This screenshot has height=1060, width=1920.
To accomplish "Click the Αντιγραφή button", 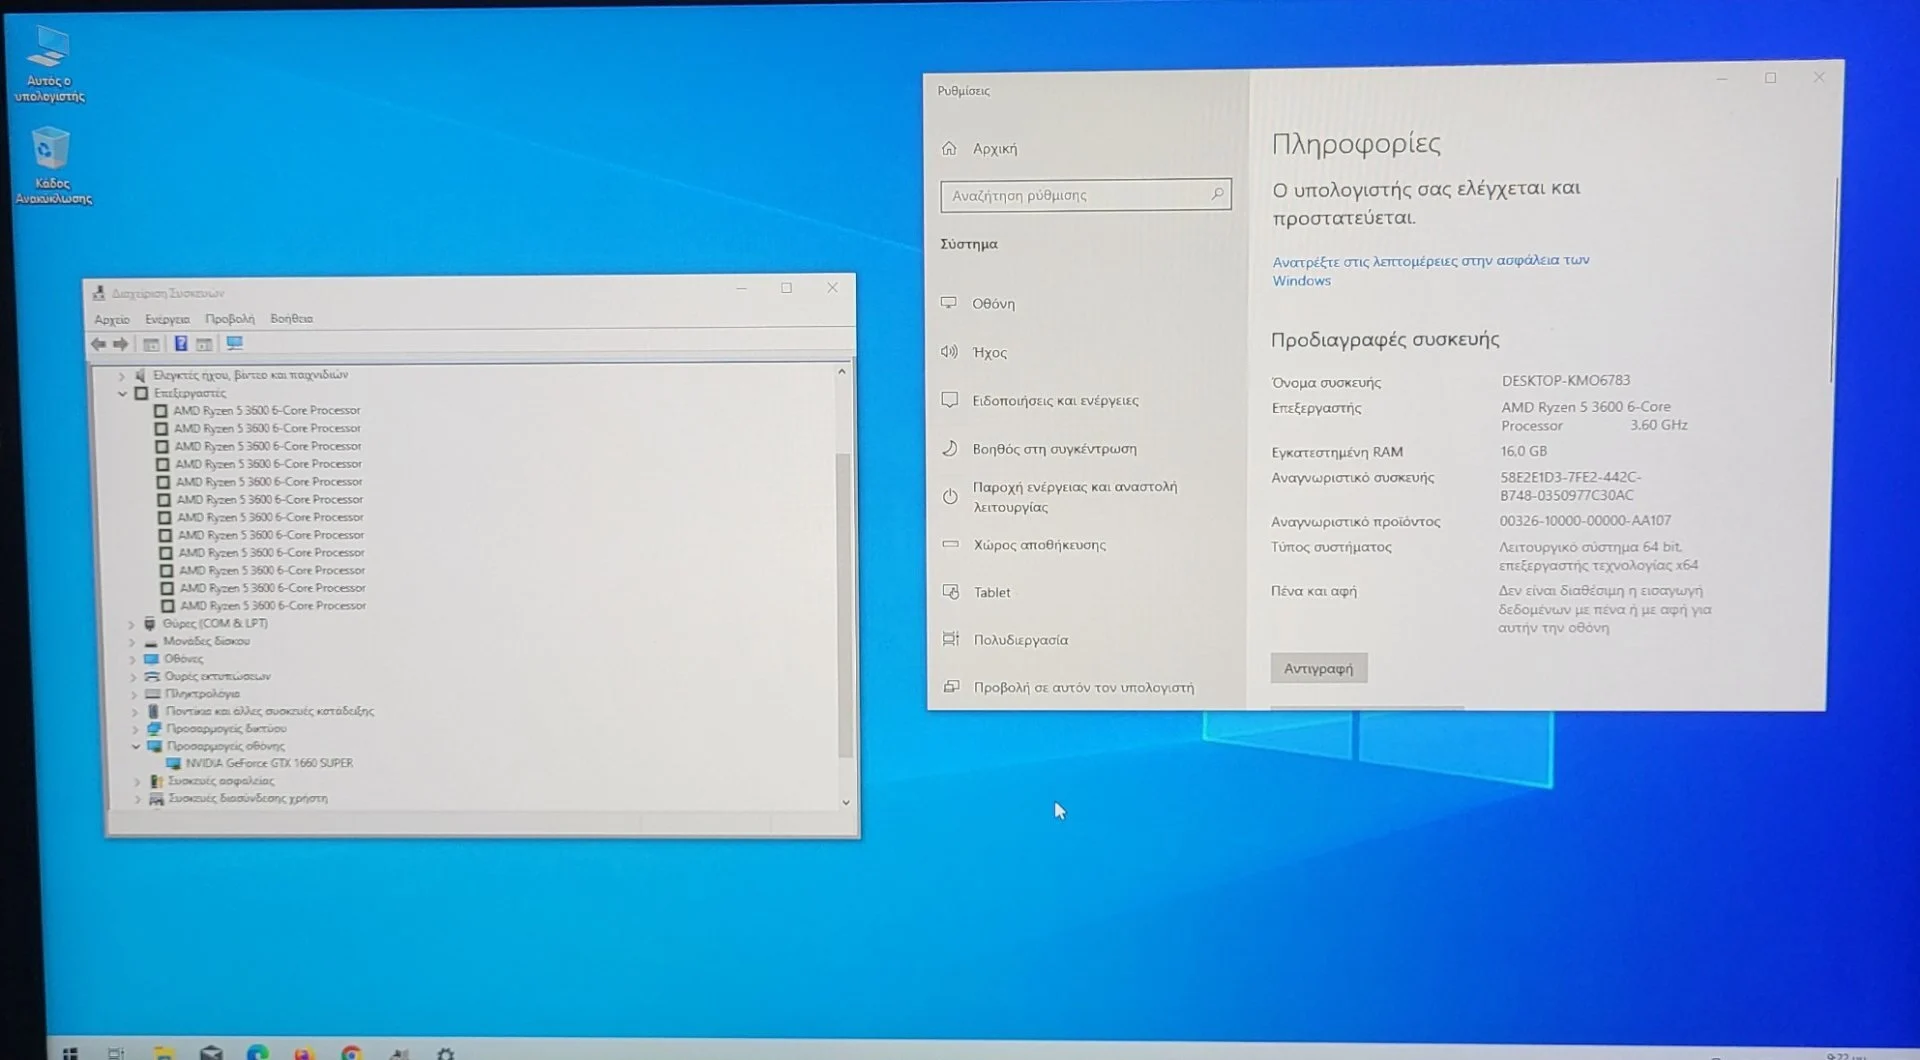I will (x=1318, y=668).
